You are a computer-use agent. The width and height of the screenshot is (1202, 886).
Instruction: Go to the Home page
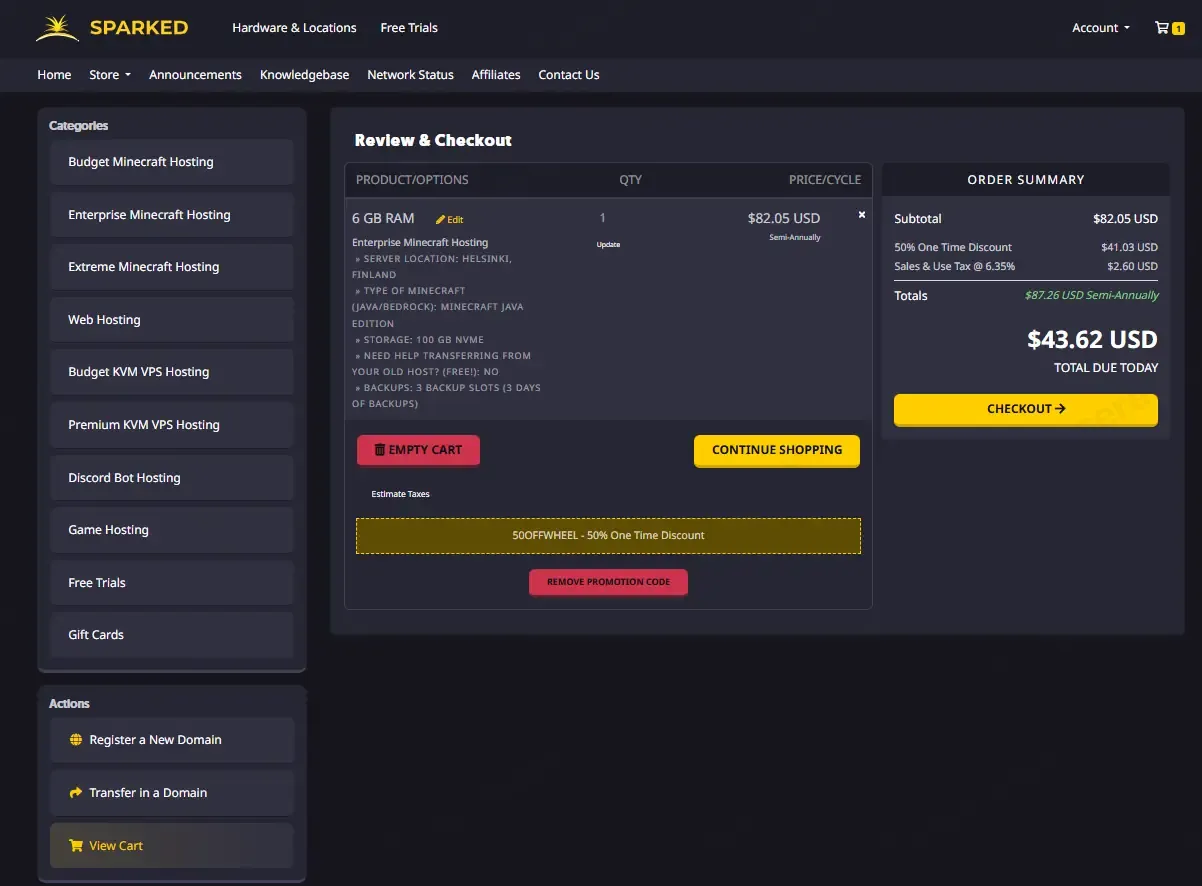pyautogui.click(x=54, y=75)
